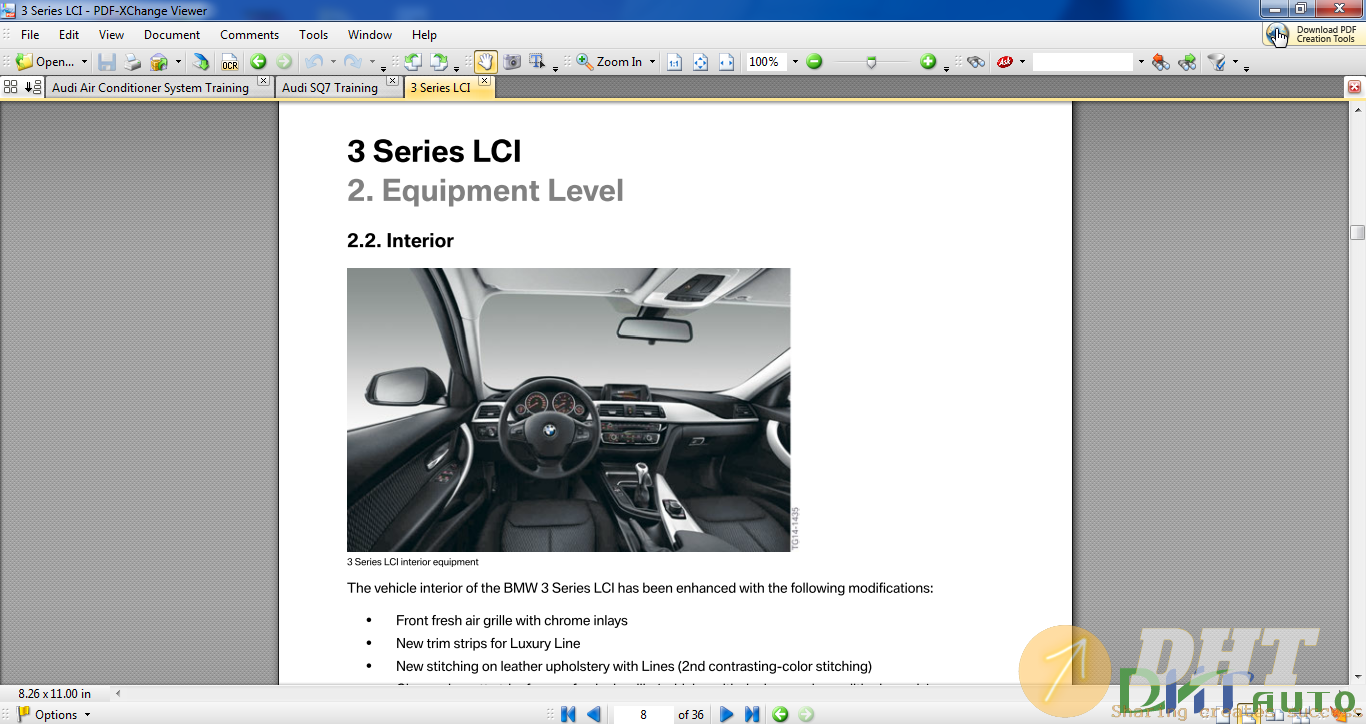Viewport: 1366px width, 724px height.
Task: Click the scan-to-PDF scanner icon
Action: click(159, 62)
